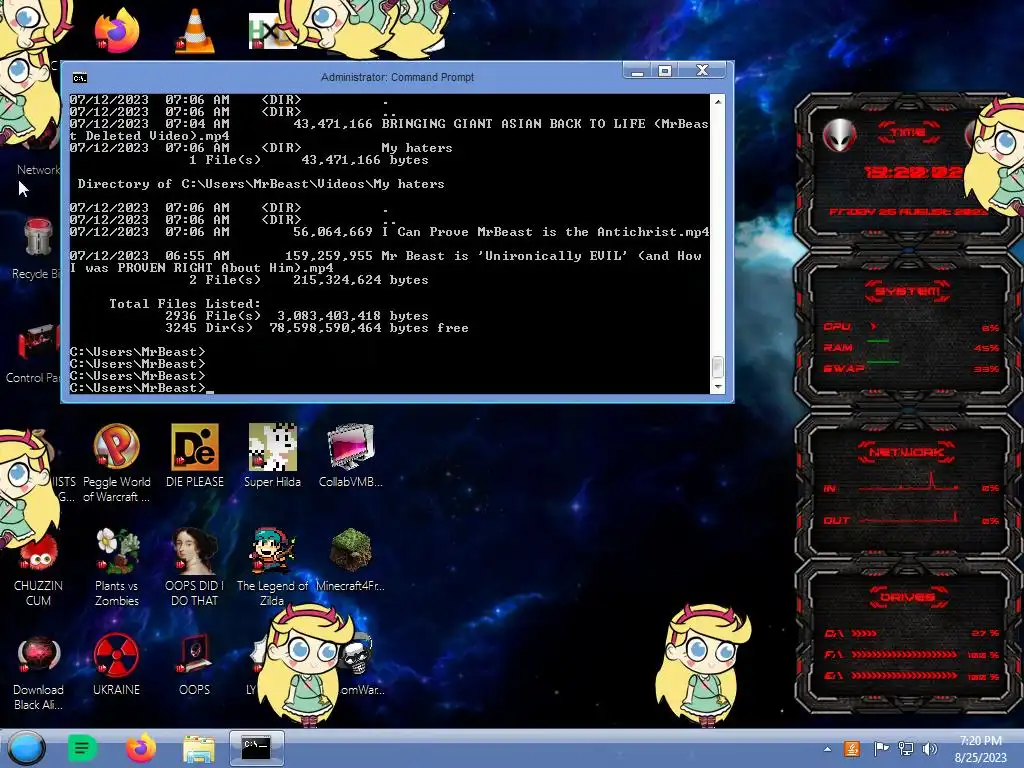
Task: Click the RAM label in System widget
Action: pos(838,347)
